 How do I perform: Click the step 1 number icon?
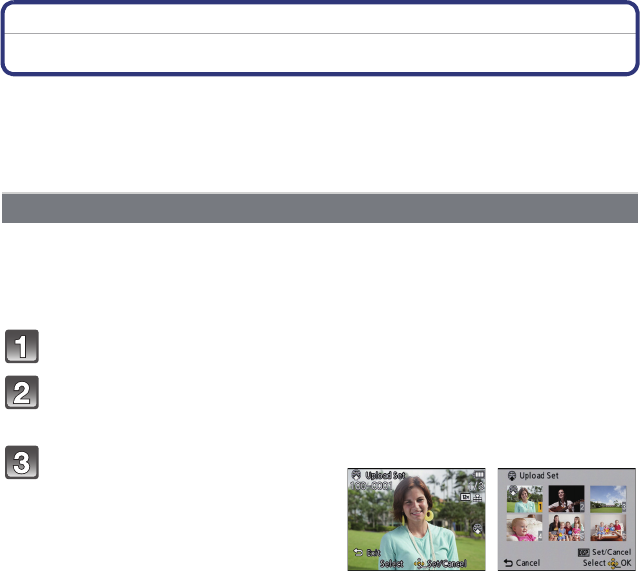[22, 346]
